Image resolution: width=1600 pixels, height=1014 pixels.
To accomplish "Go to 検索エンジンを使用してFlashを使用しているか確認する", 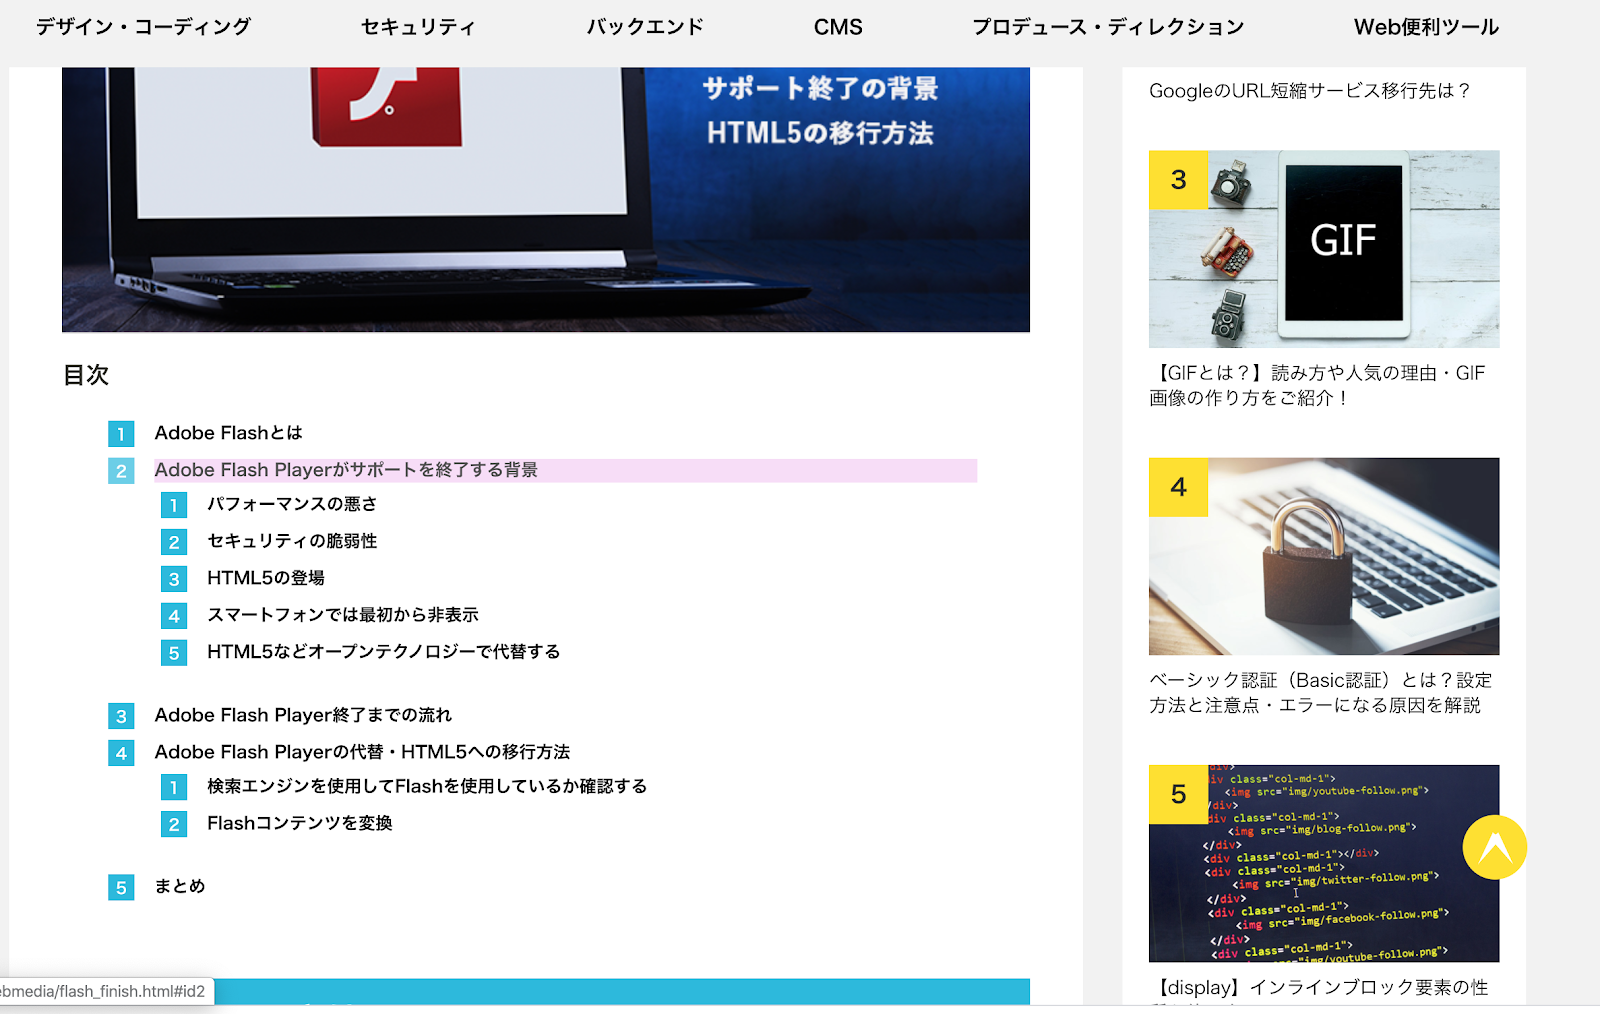I will 427,787.
